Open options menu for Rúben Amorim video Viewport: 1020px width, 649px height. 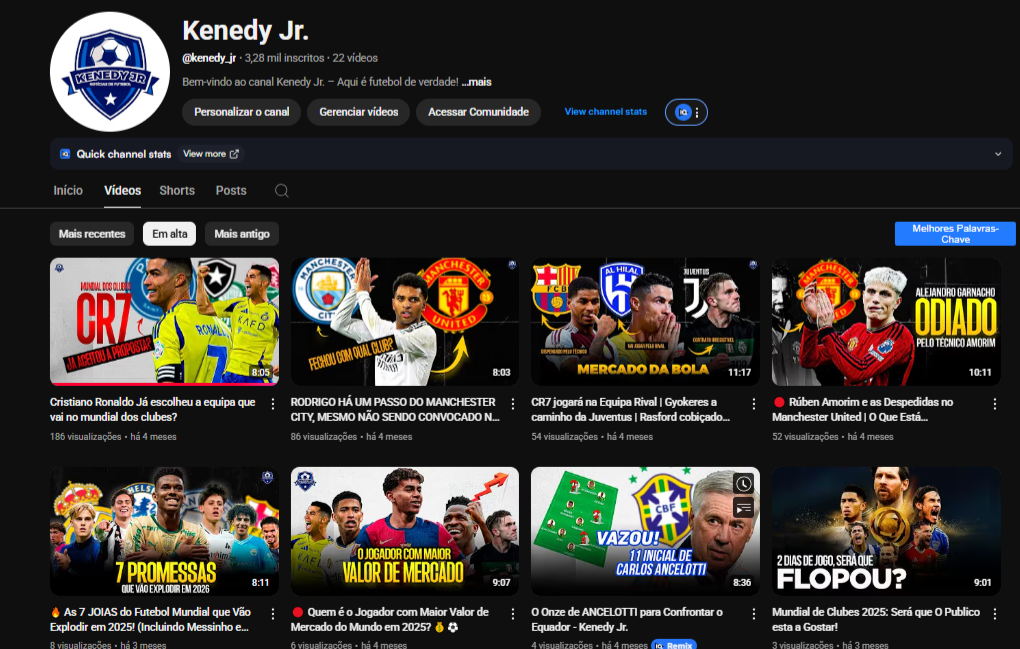tap(994, 404)
